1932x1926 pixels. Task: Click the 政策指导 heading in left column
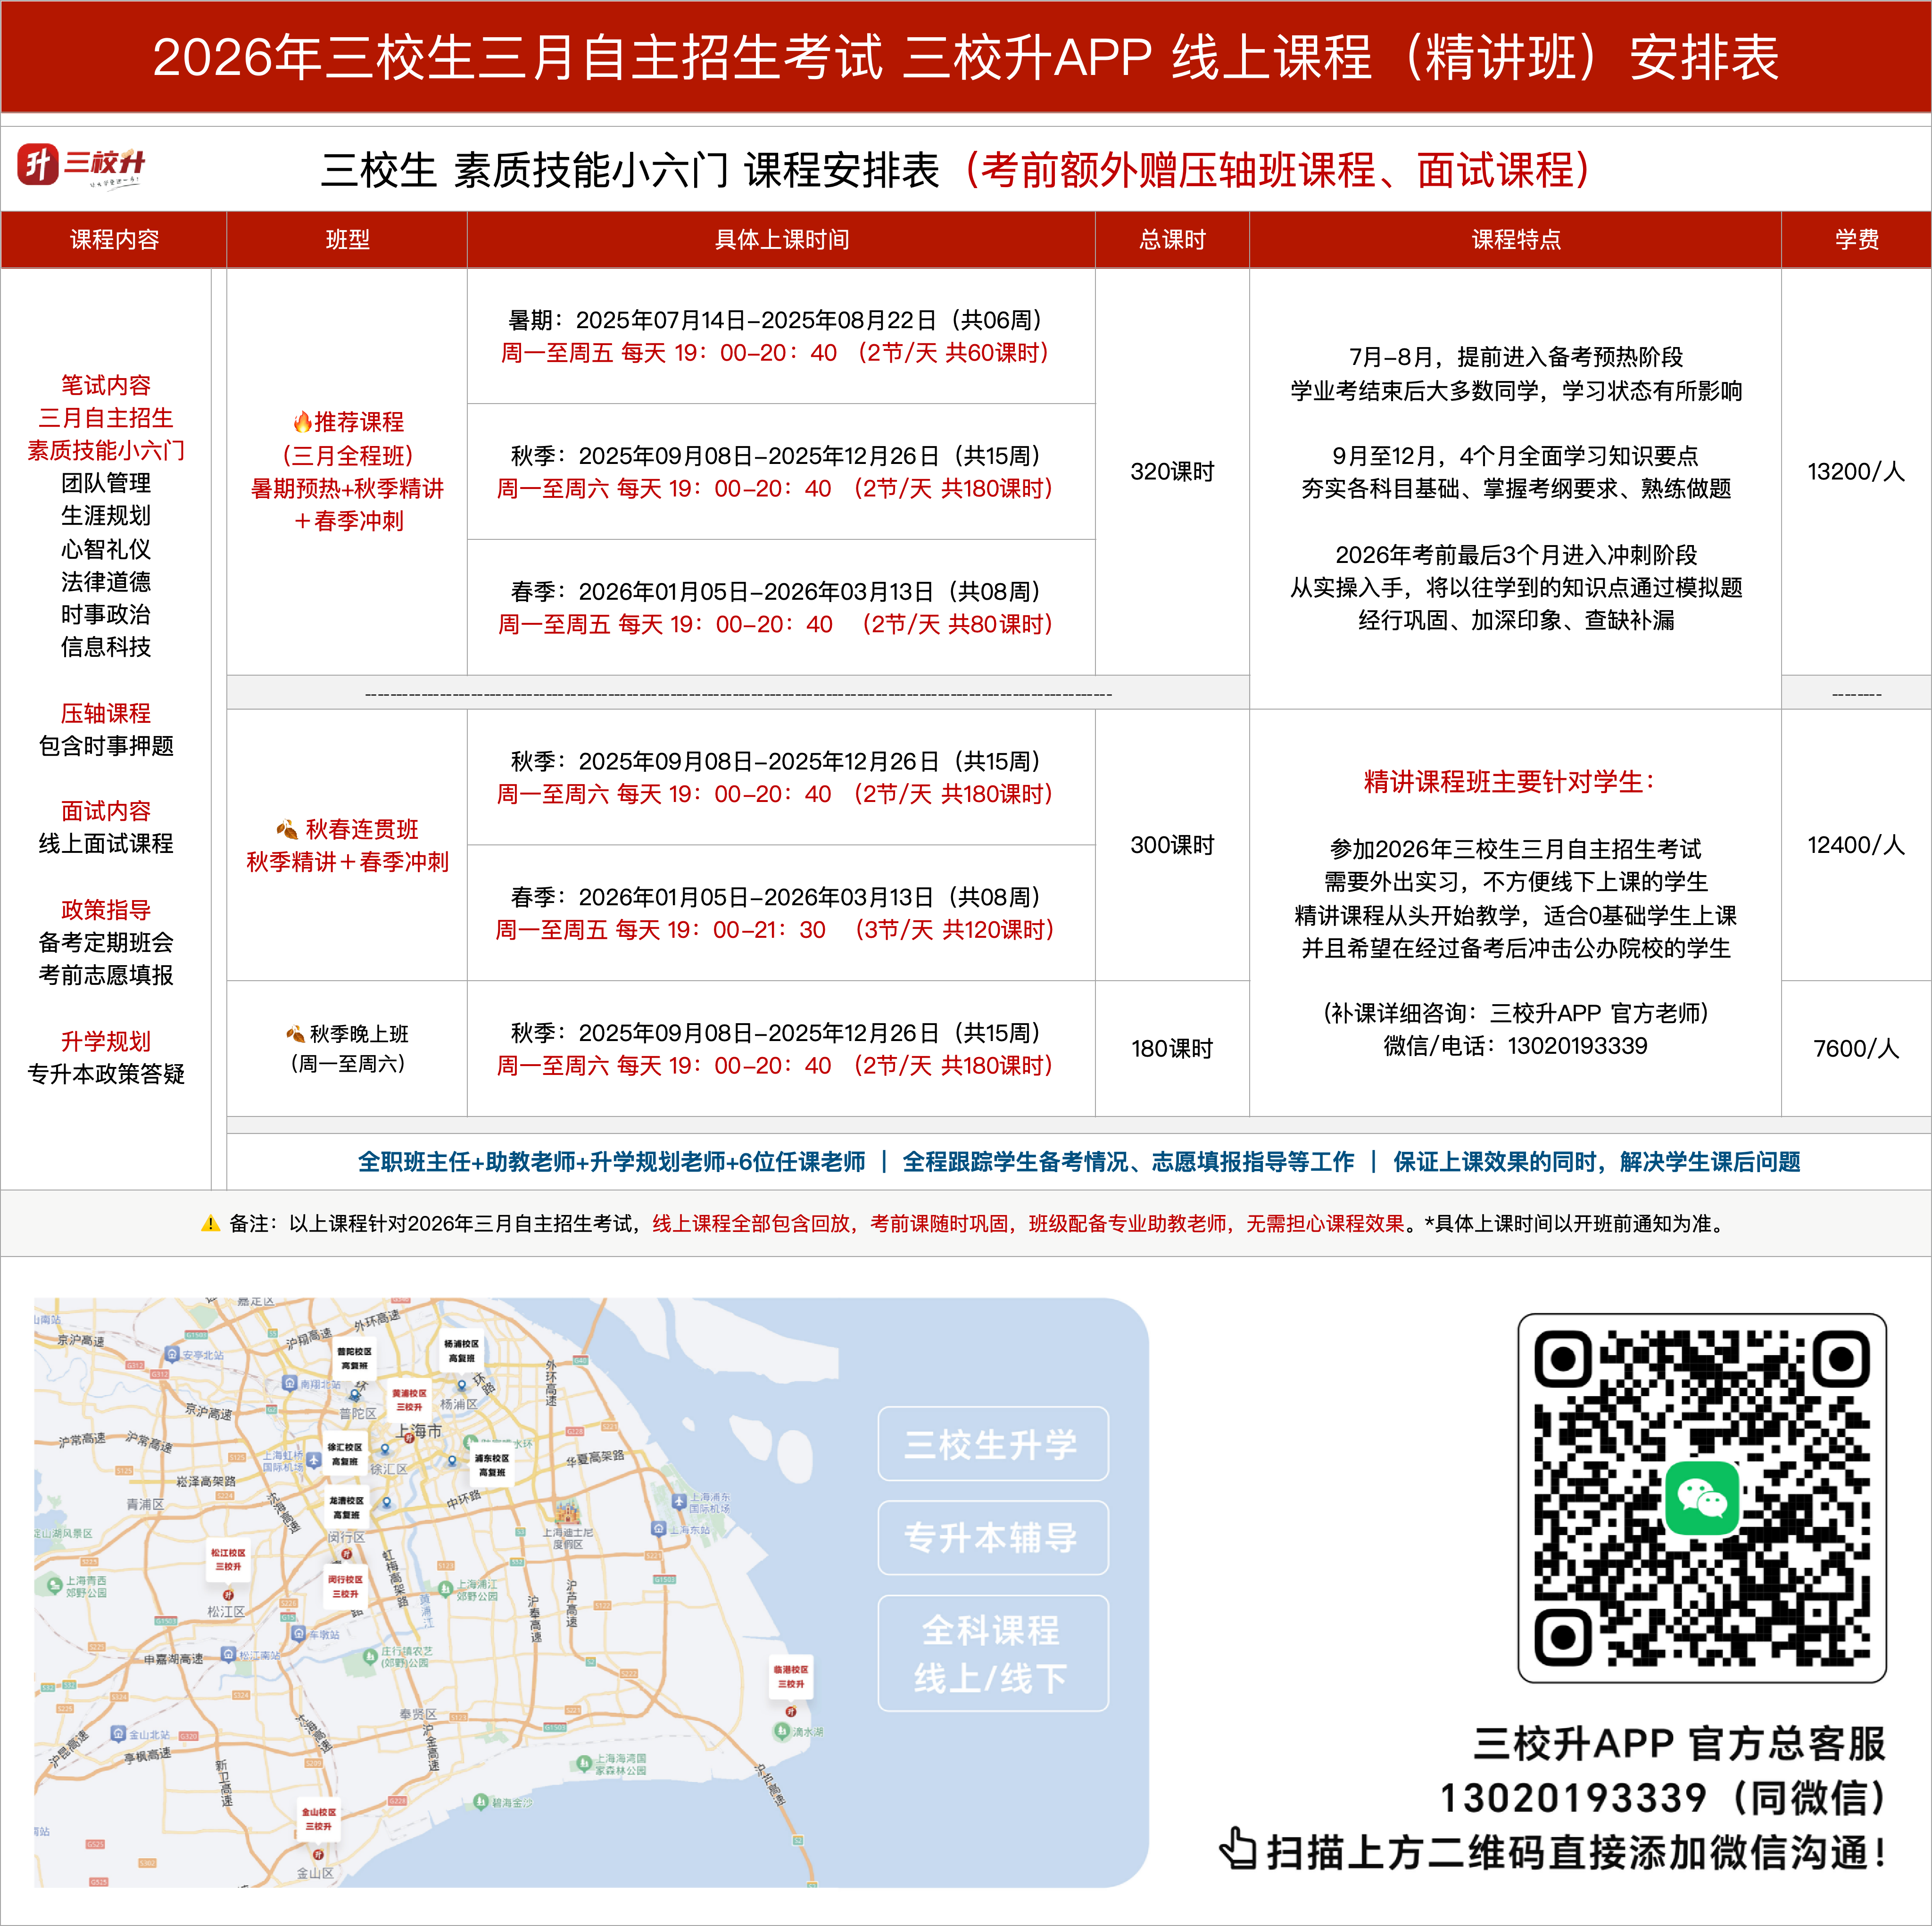pyautogui.click(x=105, y=910)
